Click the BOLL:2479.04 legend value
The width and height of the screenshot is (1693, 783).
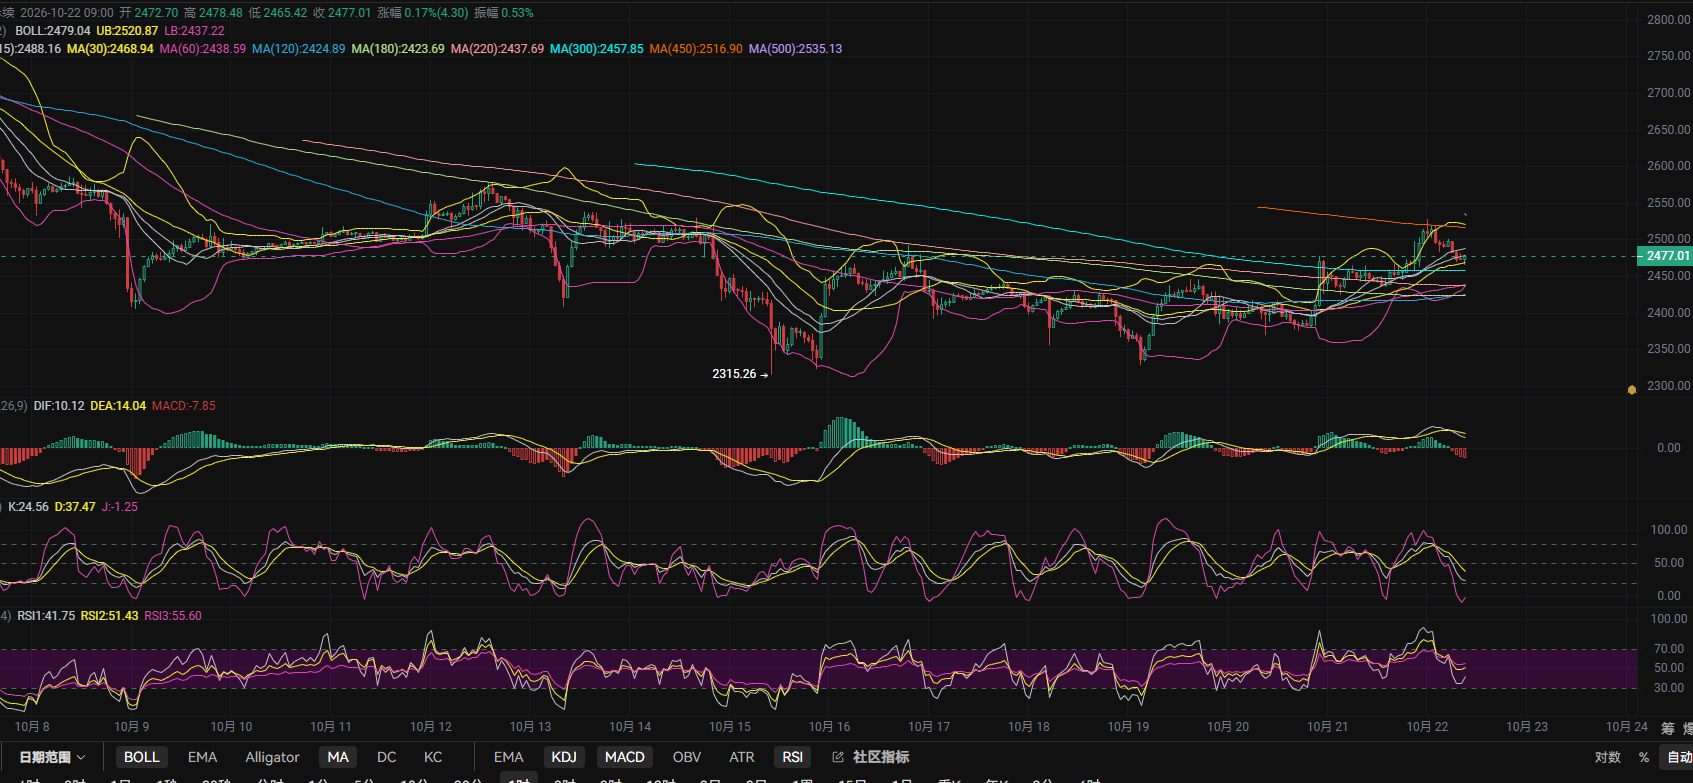click(x=53, y=31)
